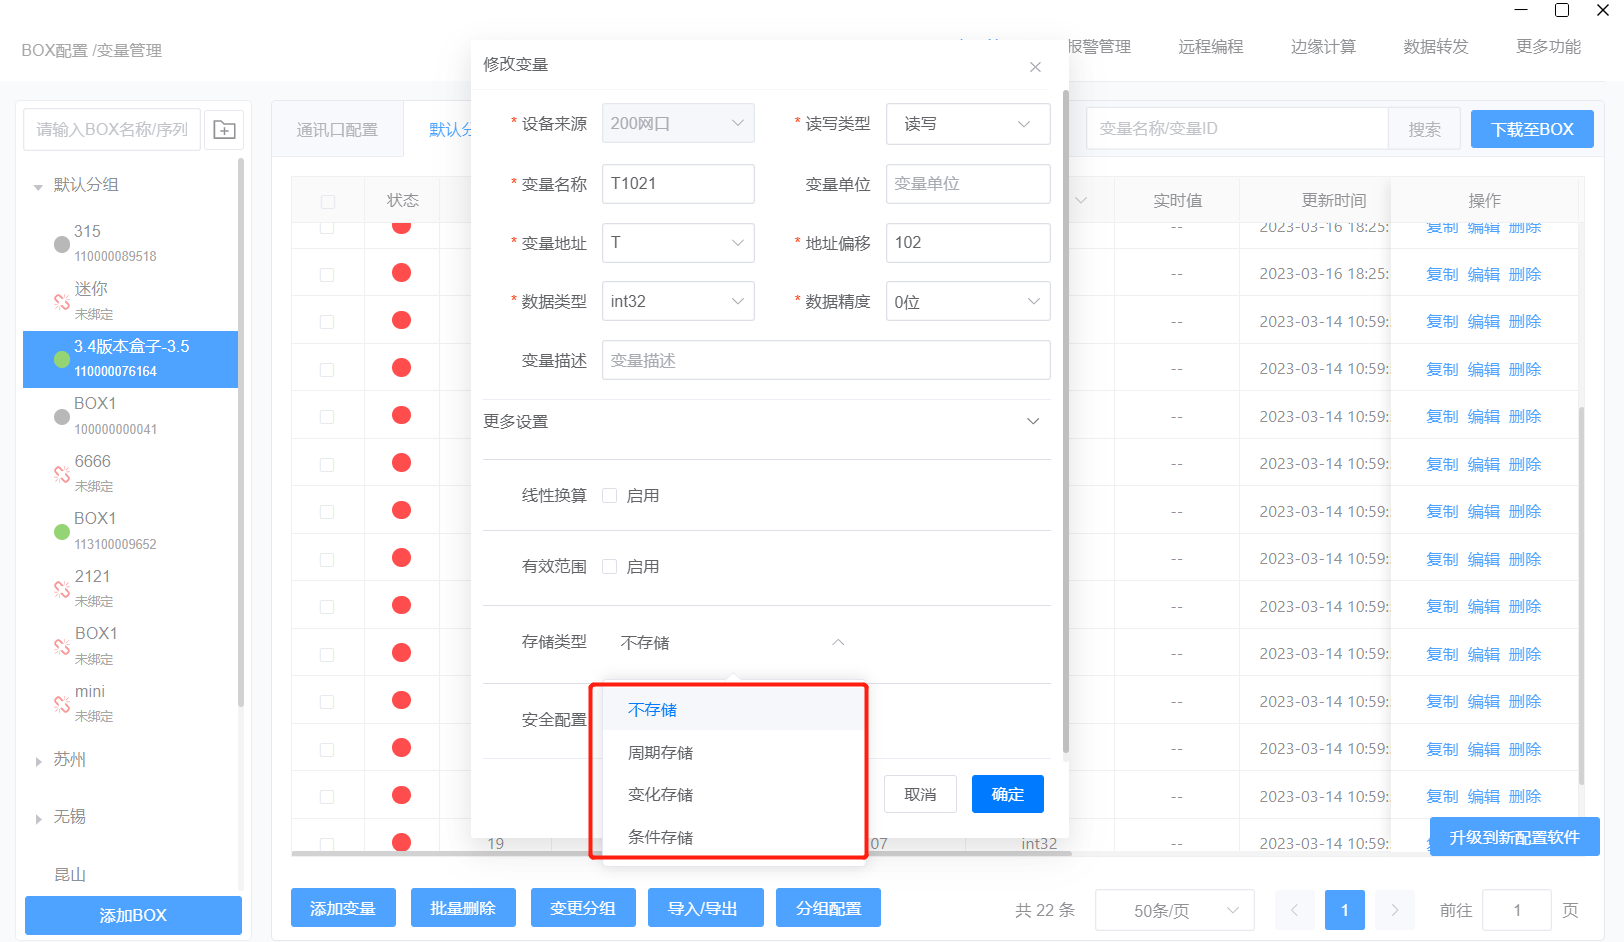The image size is (1624, 942).
Task: Go to previous page arrow in pagination
Action: tap(1294, 910)
